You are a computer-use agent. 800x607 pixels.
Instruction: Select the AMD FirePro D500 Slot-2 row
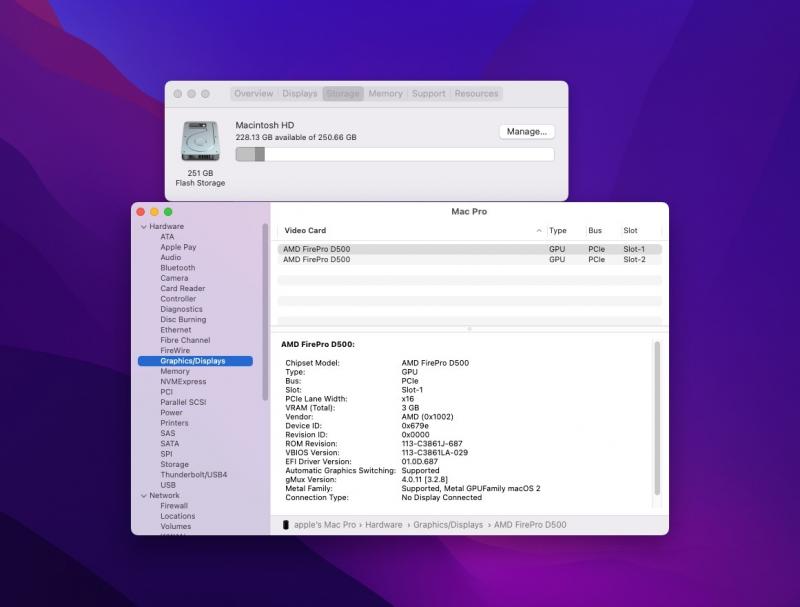(x=470, y=260)
